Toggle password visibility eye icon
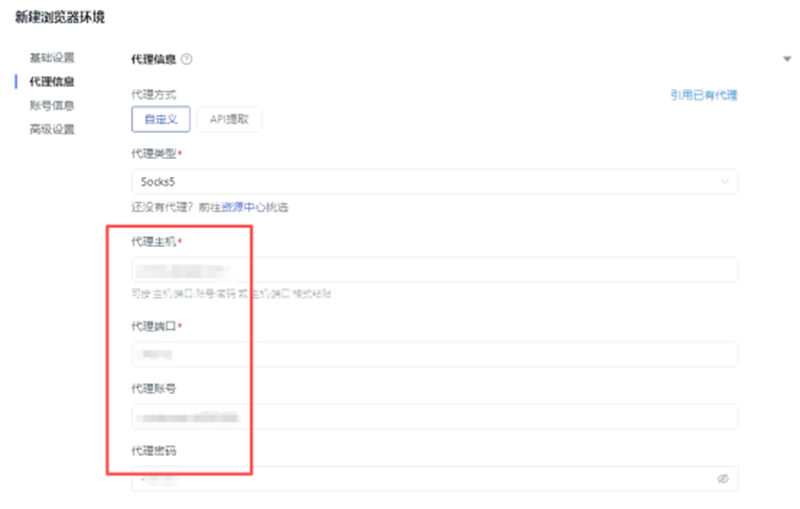The image size is (800, 509). tap(723, 479)
